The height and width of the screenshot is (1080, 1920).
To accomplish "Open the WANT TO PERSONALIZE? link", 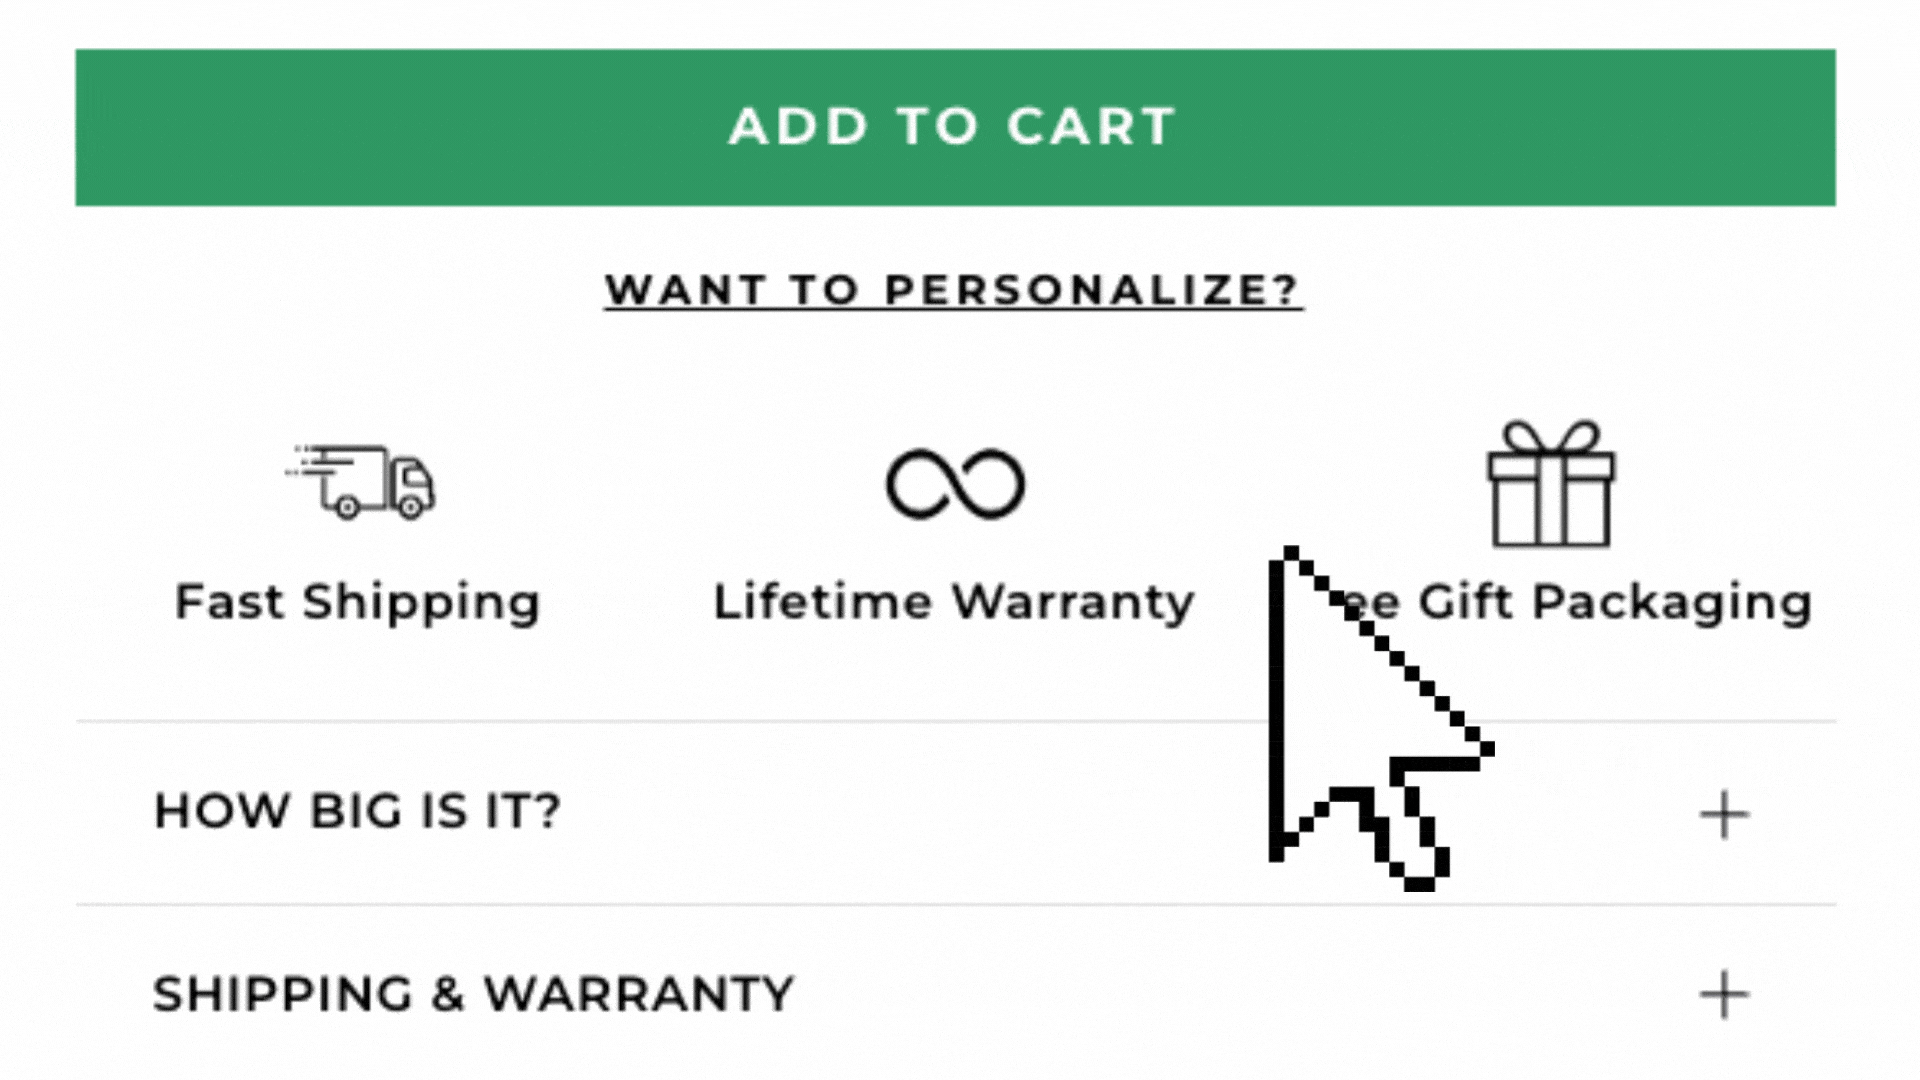I will pyautogui.click(x=953, y=290).
